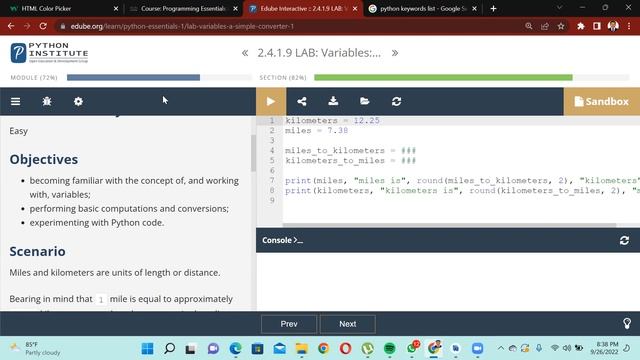Screen dimensions: 640x360
Task: Click the Prev button
Action: (x=289, y=324)
